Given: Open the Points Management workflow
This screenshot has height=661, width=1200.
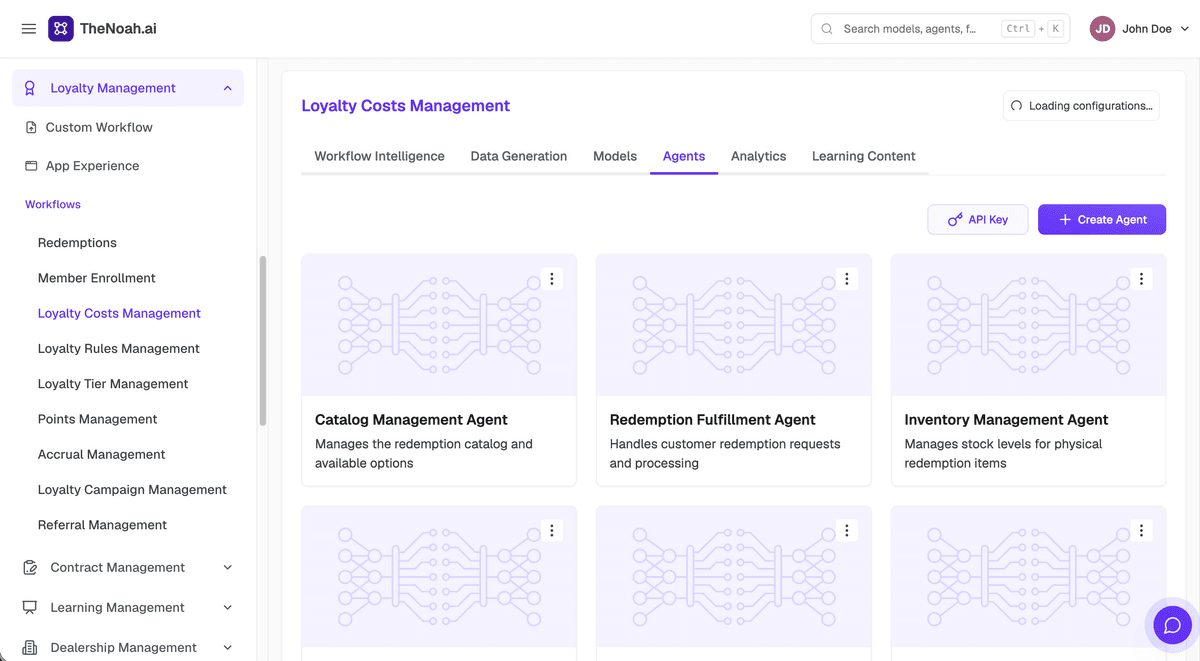Looking at the screenshot, I should point(98,419).
